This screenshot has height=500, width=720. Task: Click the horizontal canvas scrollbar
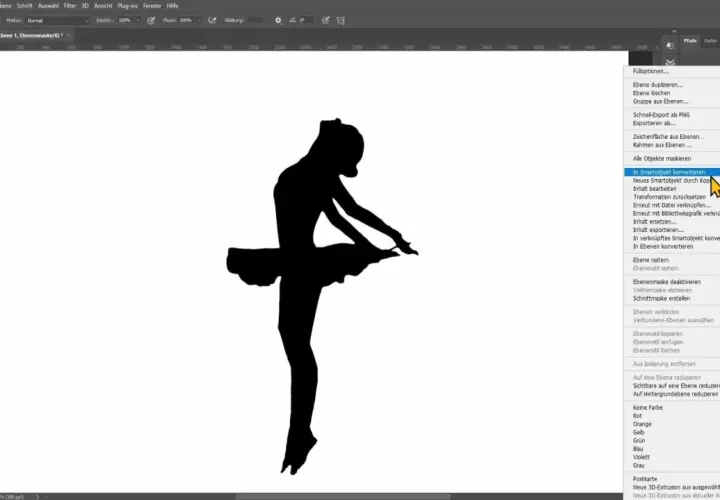pos(343,496)
